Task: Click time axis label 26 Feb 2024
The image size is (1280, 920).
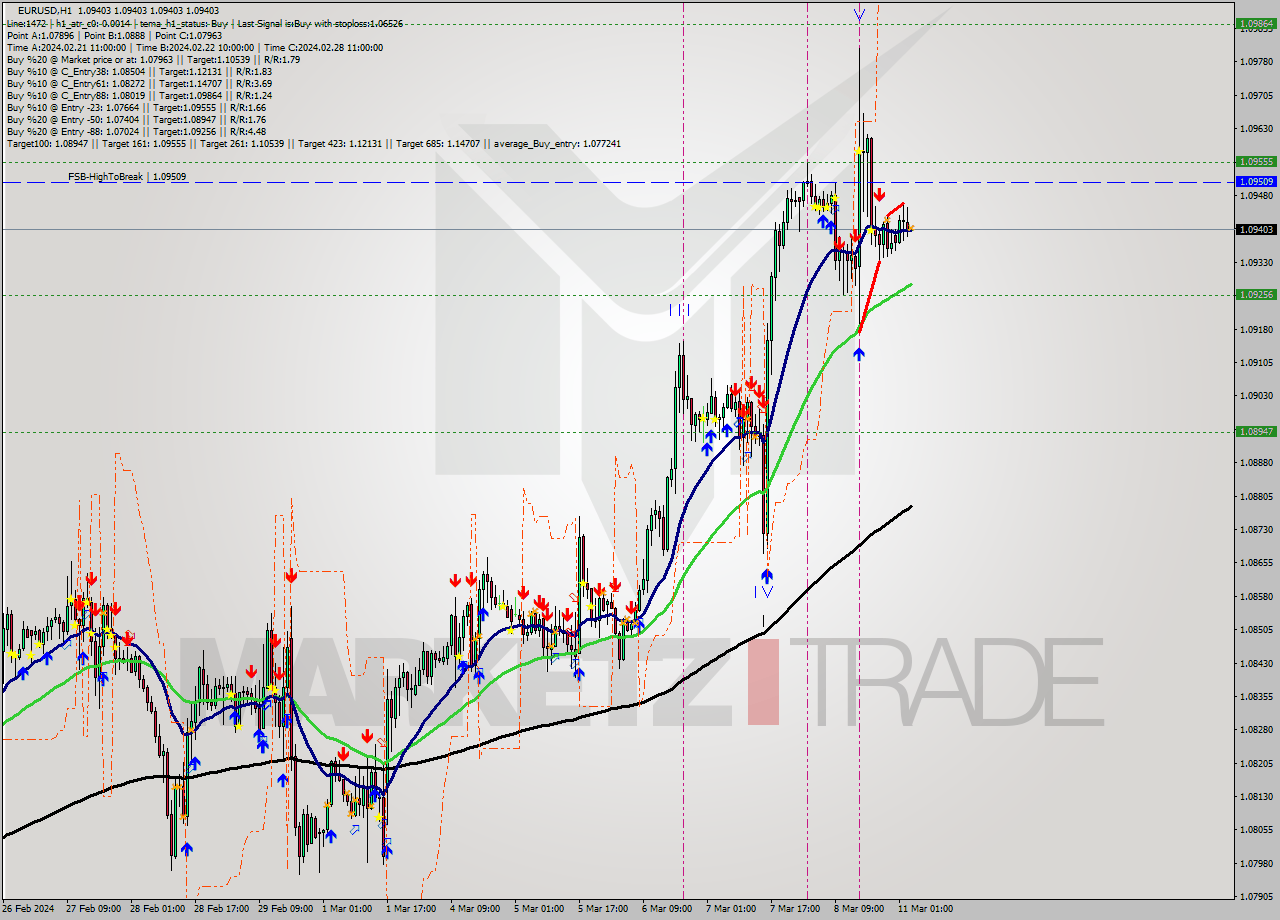Action: click(28, 909)
